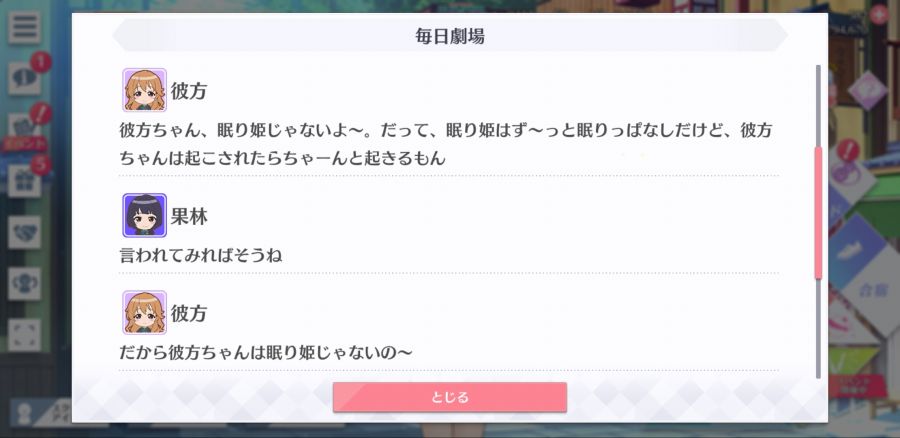Select the 言われてみればそうね dialogue line
The width and height of the screenshot is (900, 438).
coord(200,255)
